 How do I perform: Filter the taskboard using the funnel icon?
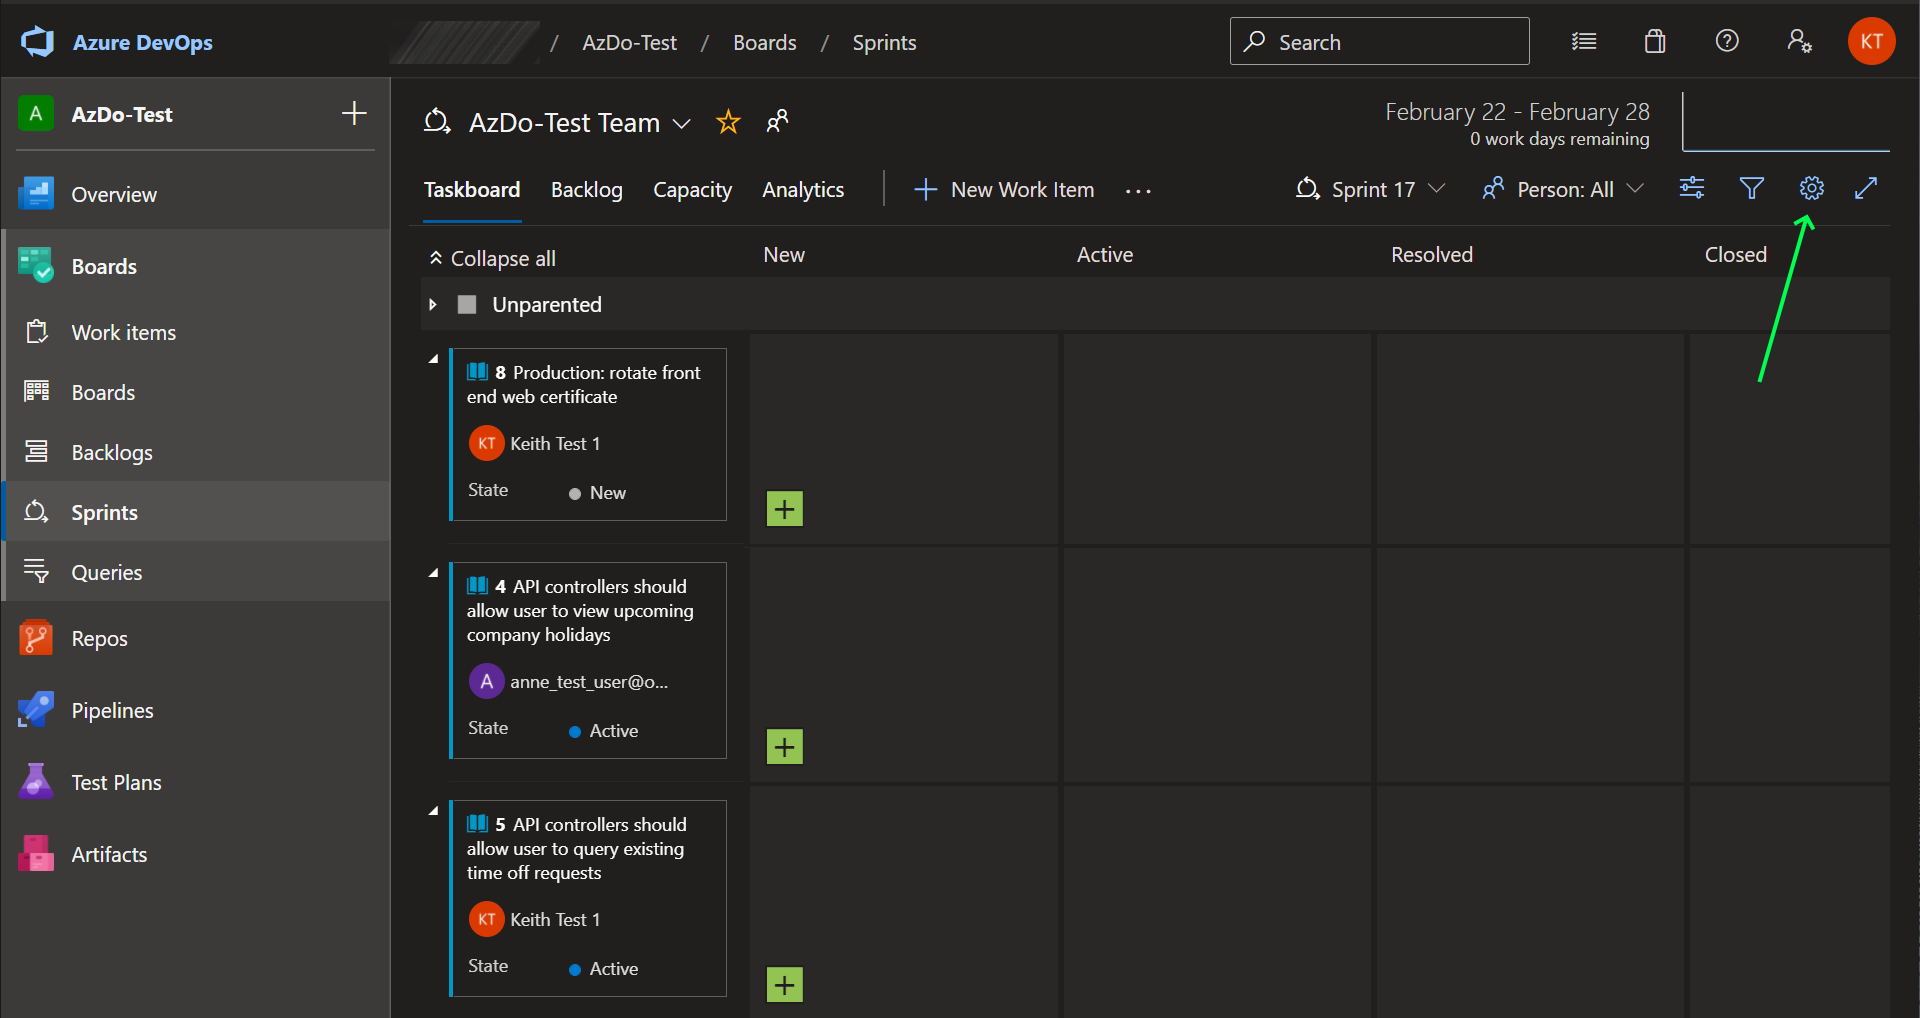coord(1751,188)
